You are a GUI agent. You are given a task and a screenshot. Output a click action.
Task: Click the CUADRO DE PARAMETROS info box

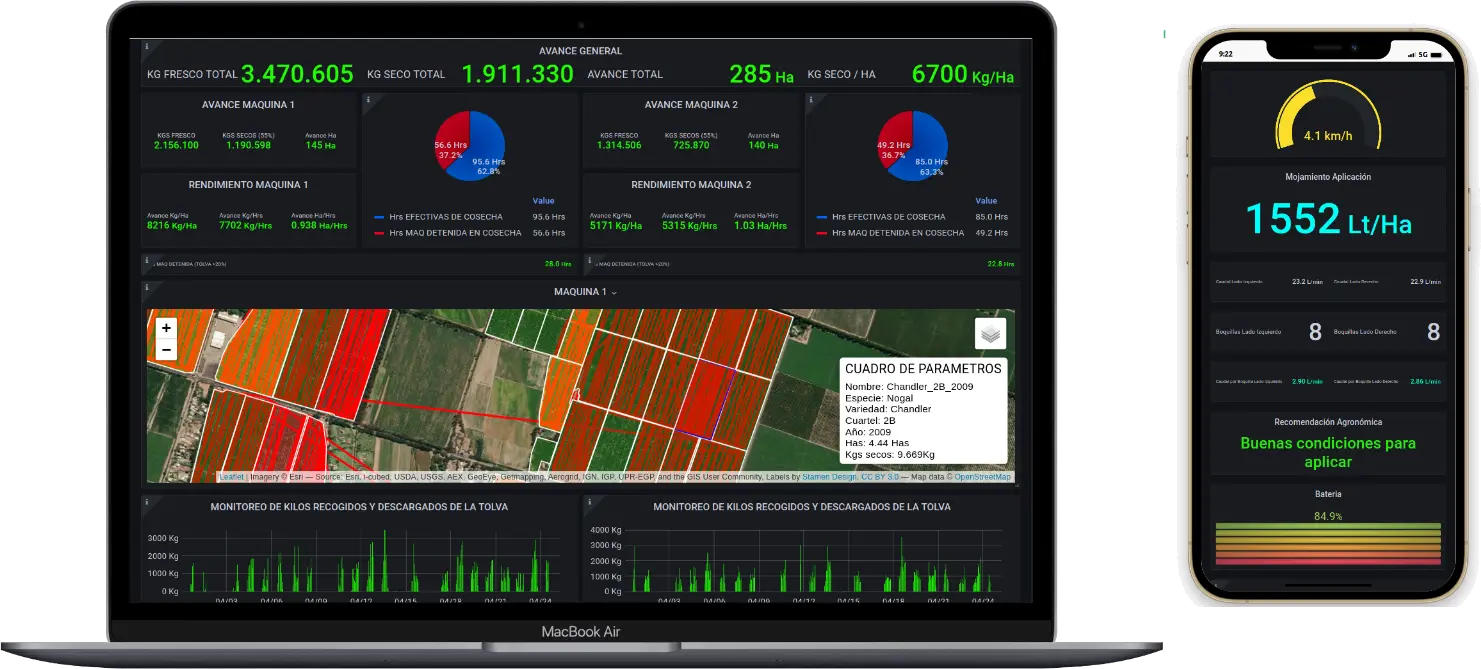click(x=923, y=411)
